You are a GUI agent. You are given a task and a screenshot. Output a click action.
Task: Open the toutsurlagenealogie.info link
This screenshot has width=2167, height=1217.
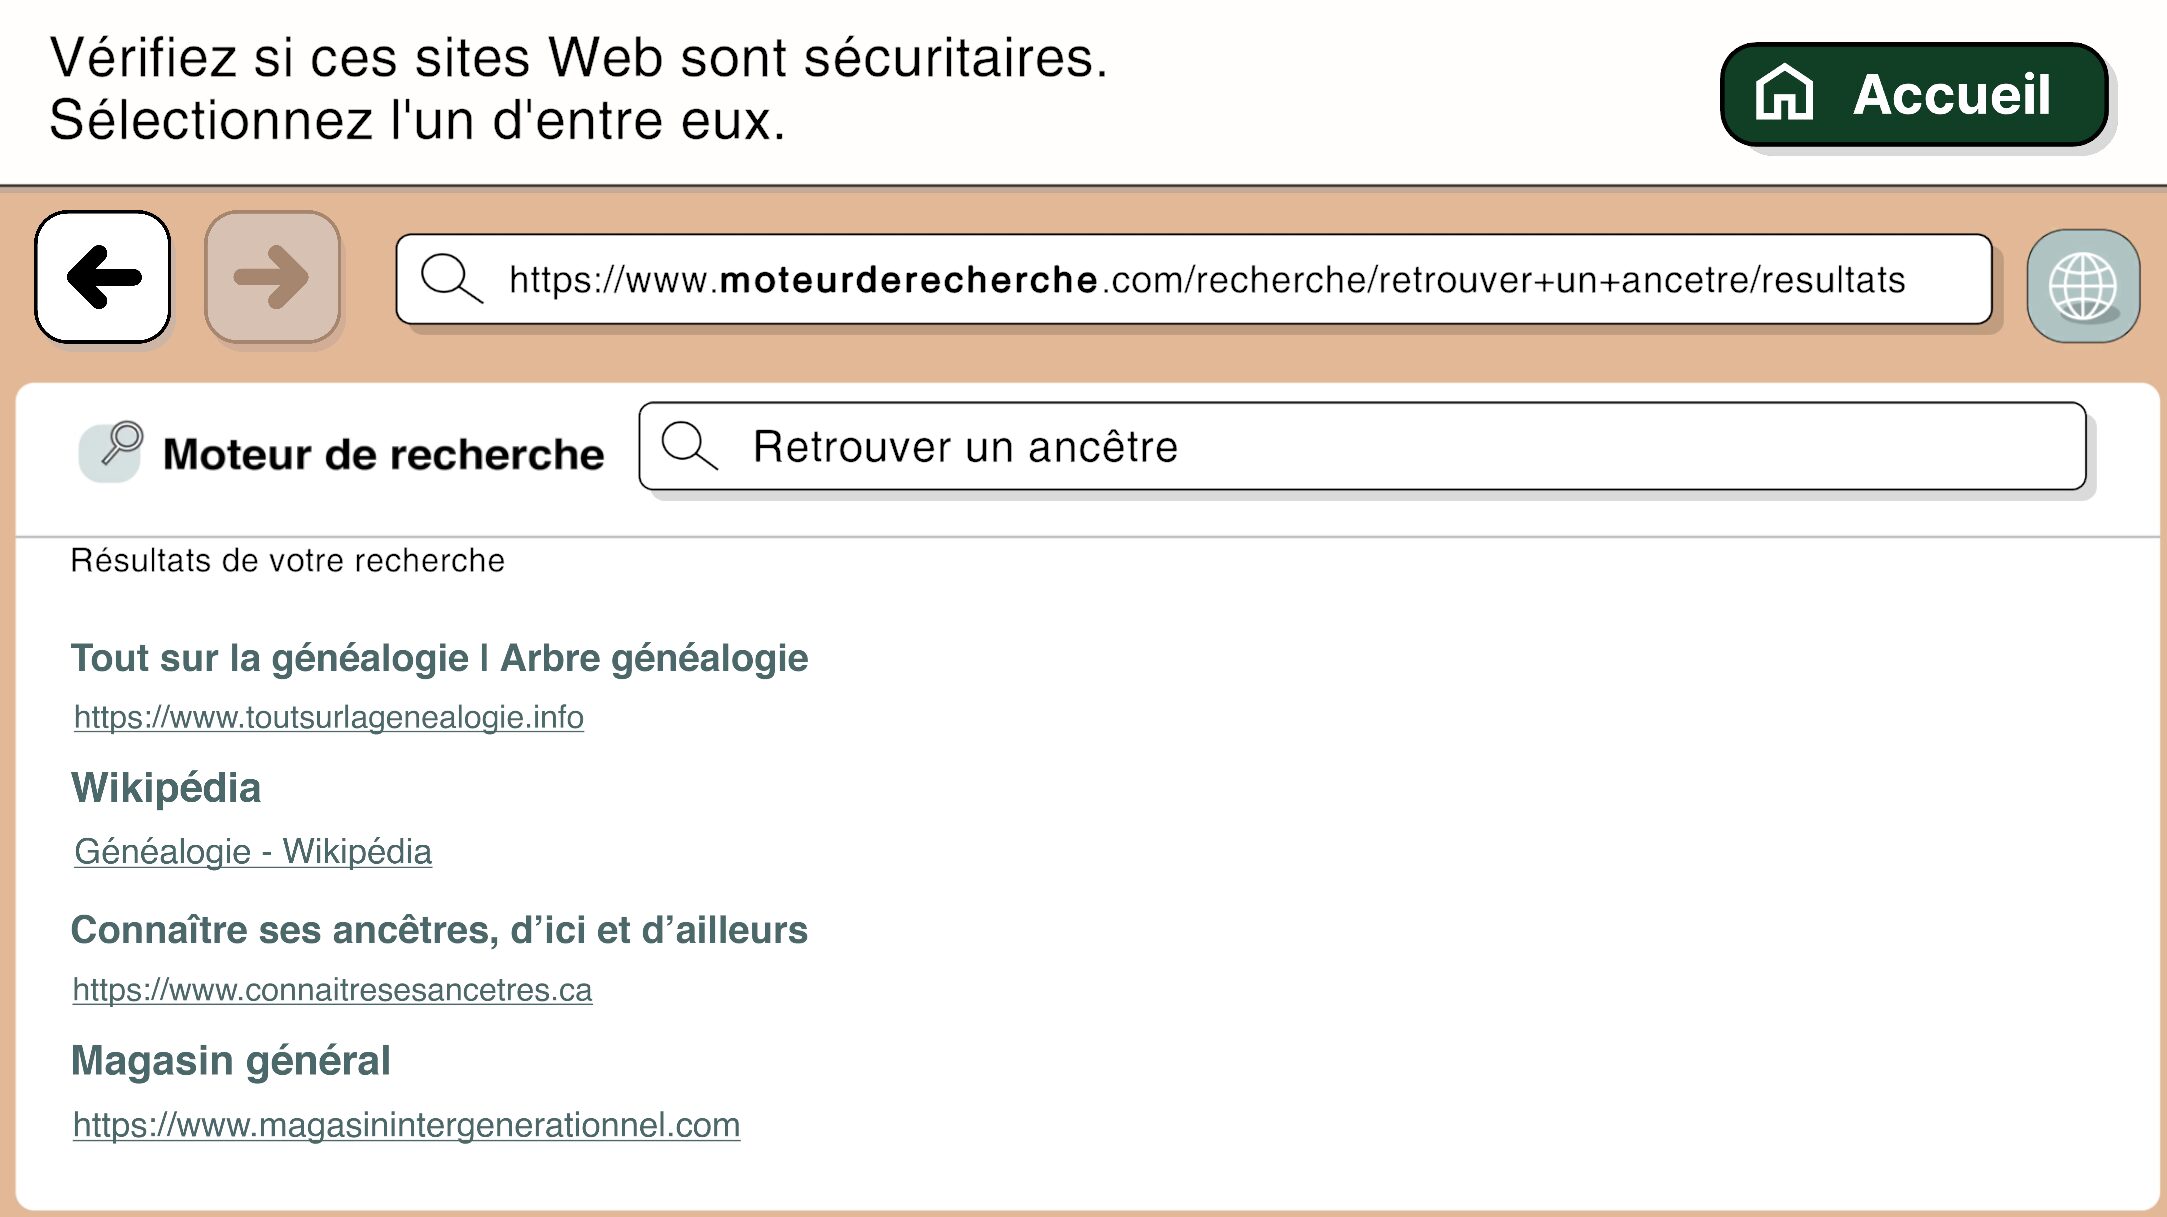(329, 717)
